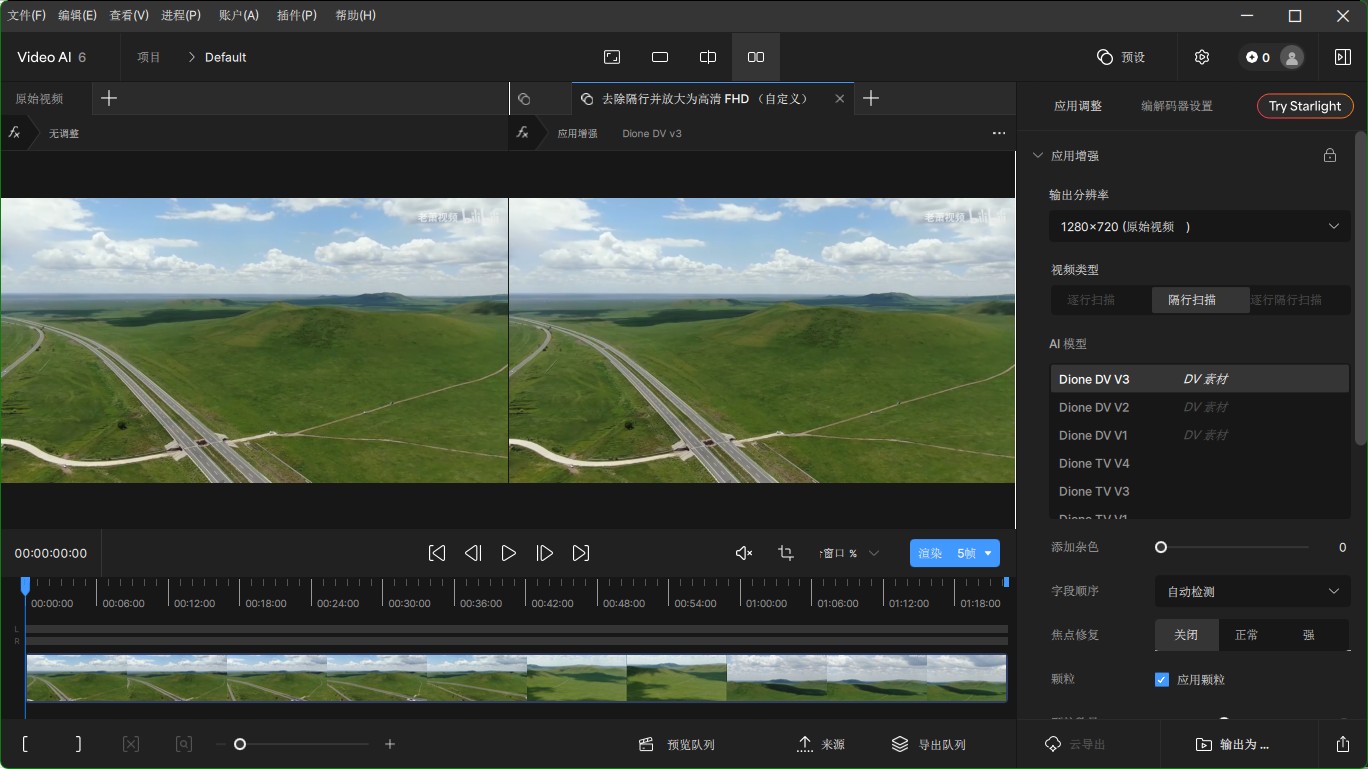
Task: Step forward one frame
Action: (545, 553)
